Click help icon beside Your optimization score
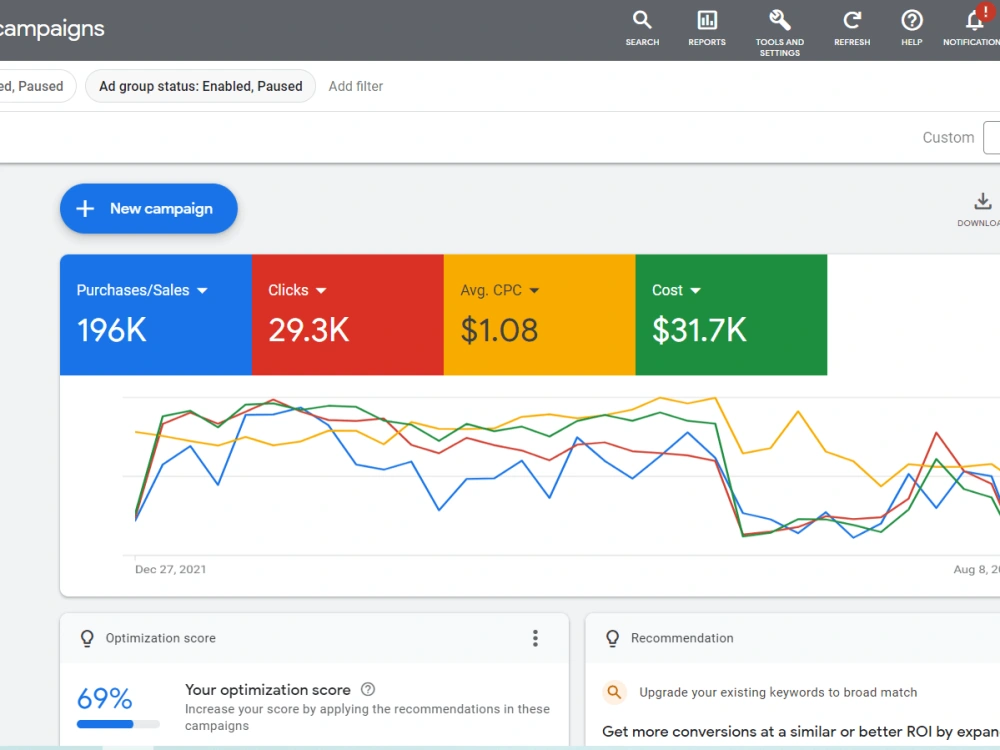 pyautogui.click(x=368, y=689)
